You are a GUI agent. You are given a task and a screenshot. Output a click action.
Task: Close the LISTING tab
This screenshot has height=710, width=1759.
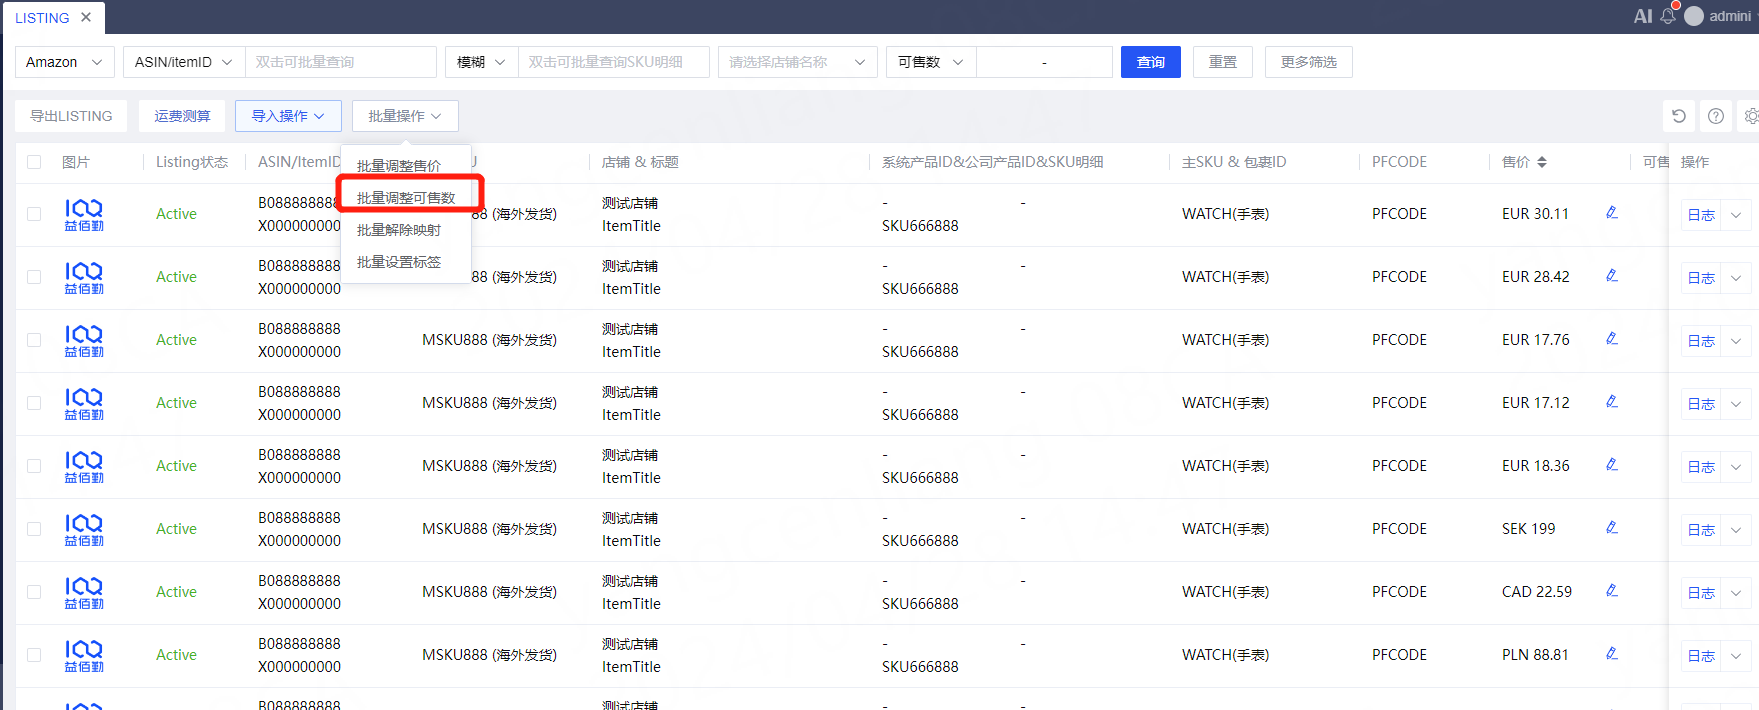click(86, 17)
